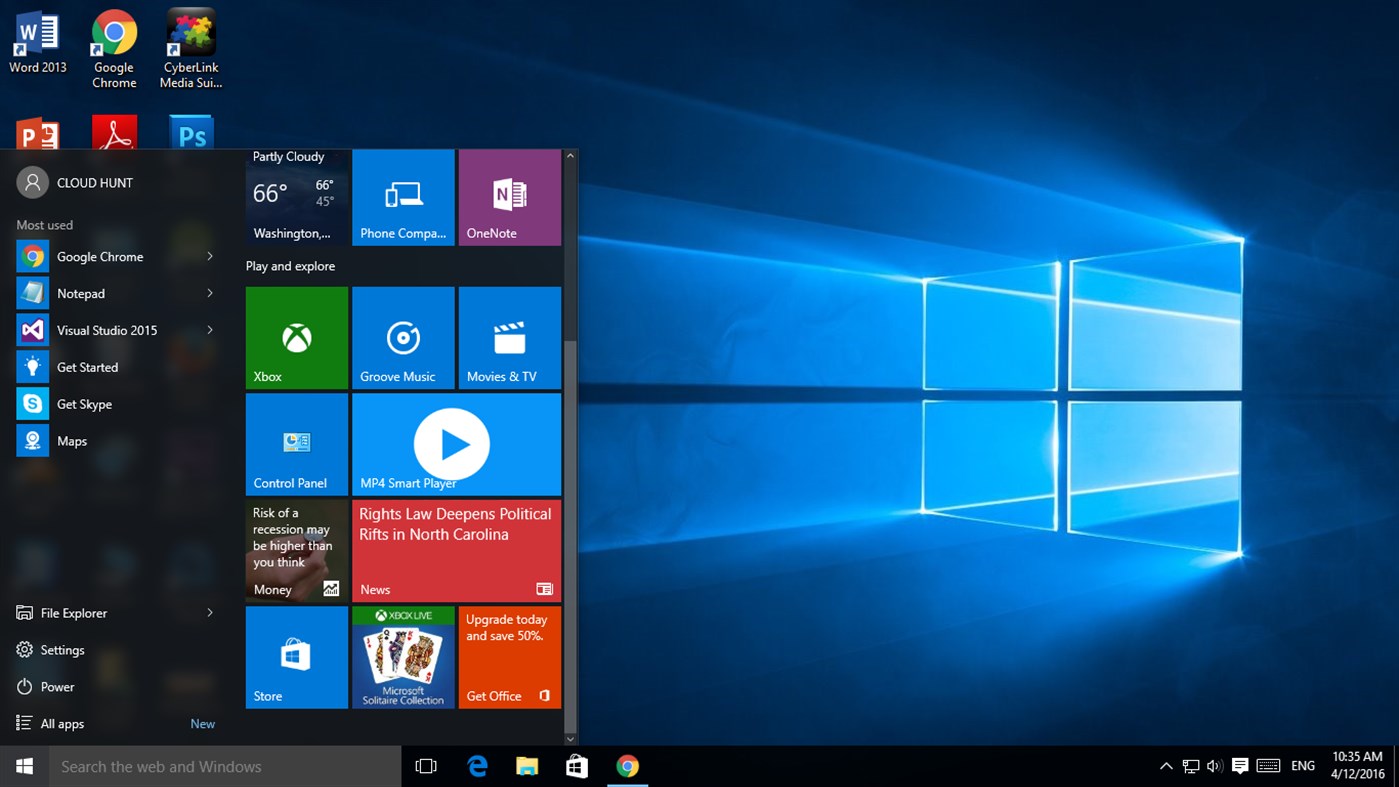Open Google Chrome desktop shortcut

point(114,49)
